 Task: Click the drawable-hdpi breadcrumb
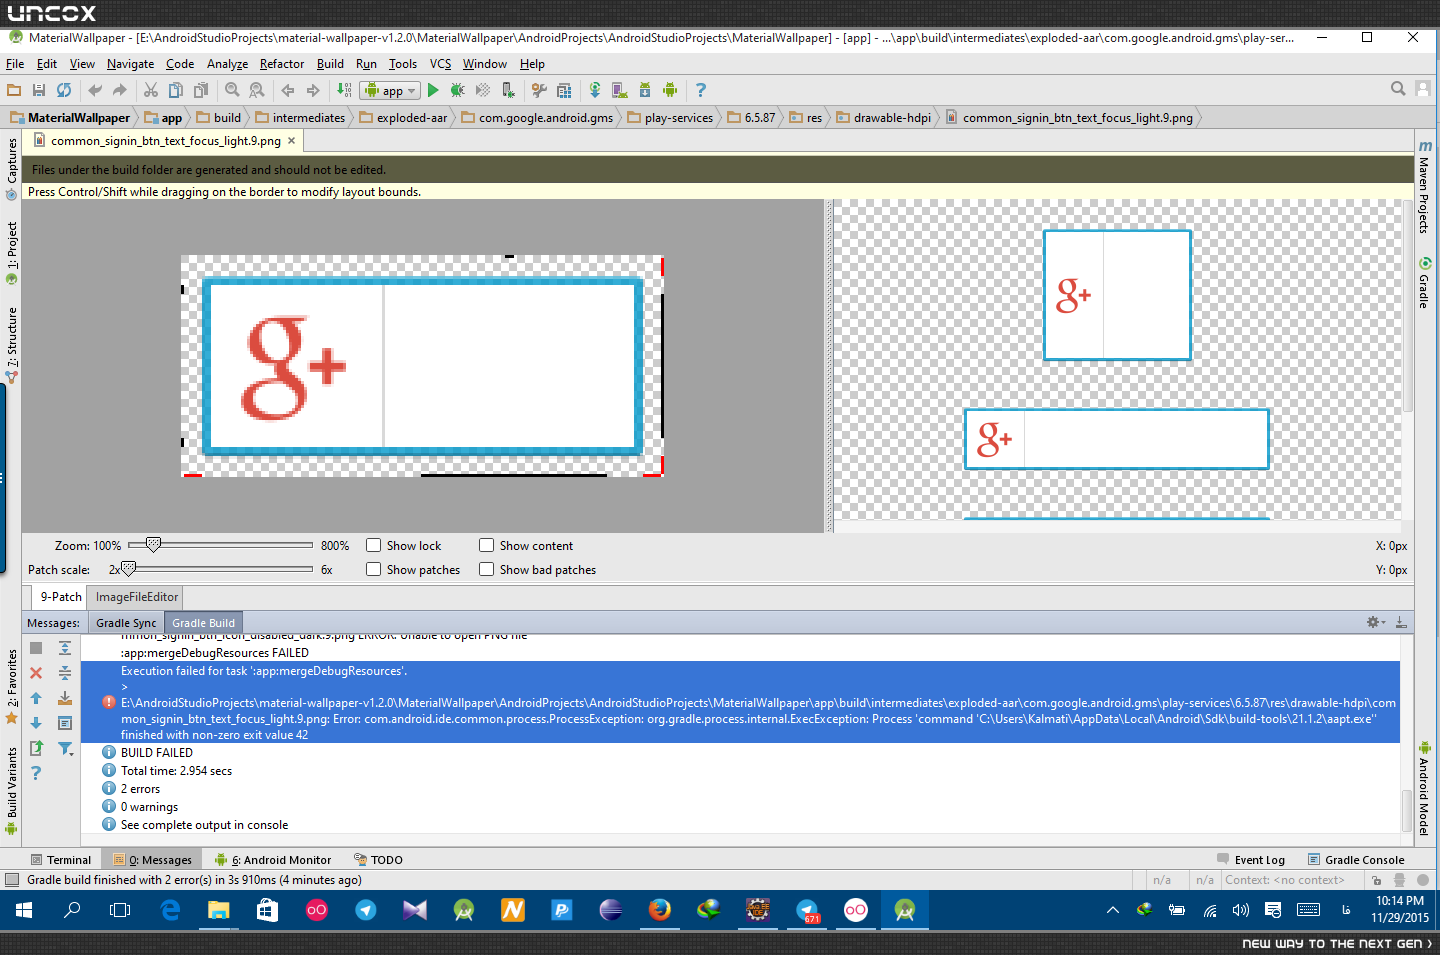884,118
